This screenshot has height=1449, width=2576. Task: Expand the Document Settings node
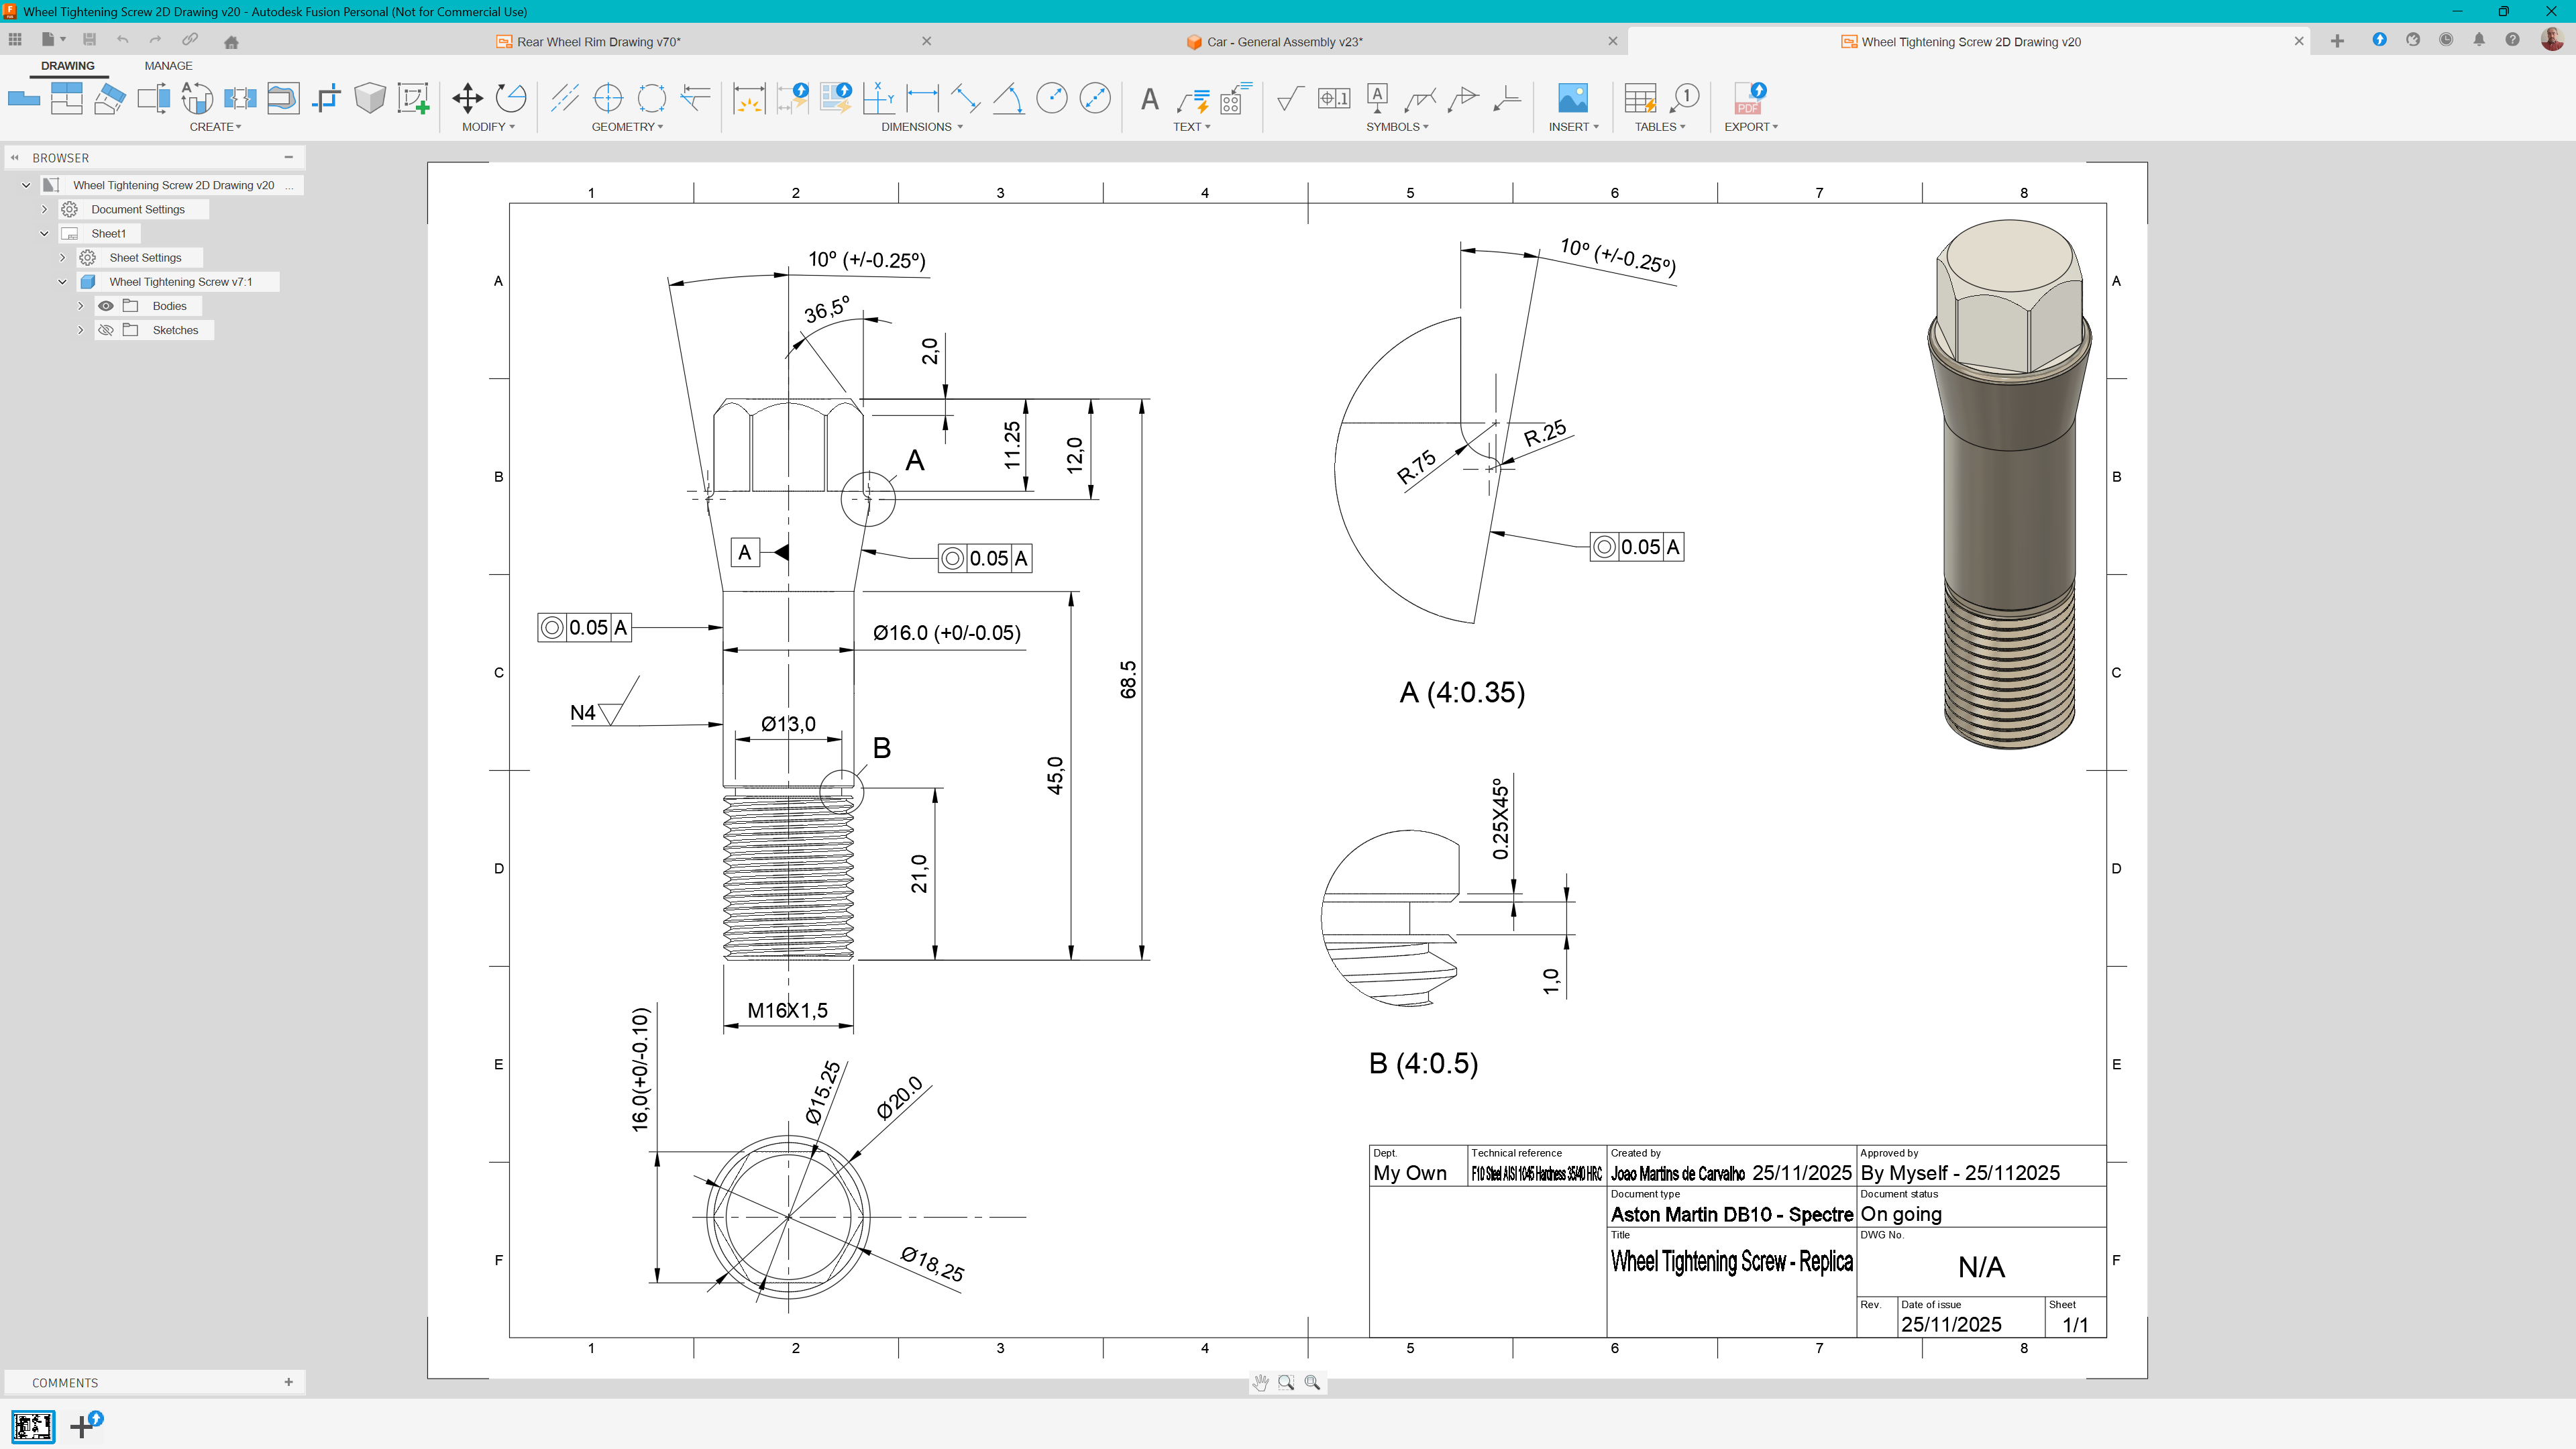pos(44,210)
